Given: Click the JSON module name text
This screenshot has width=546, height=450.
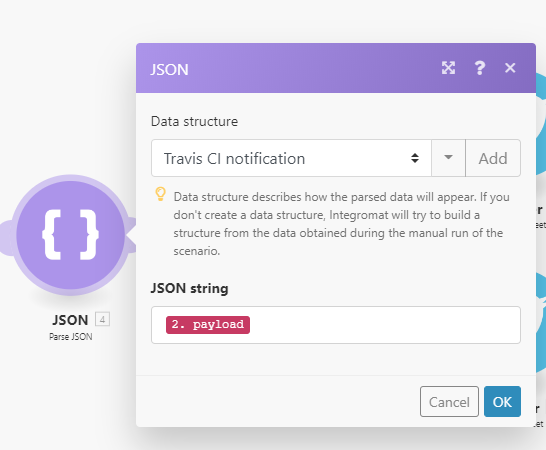Looking at the screenshot, I should coord(70,320).
